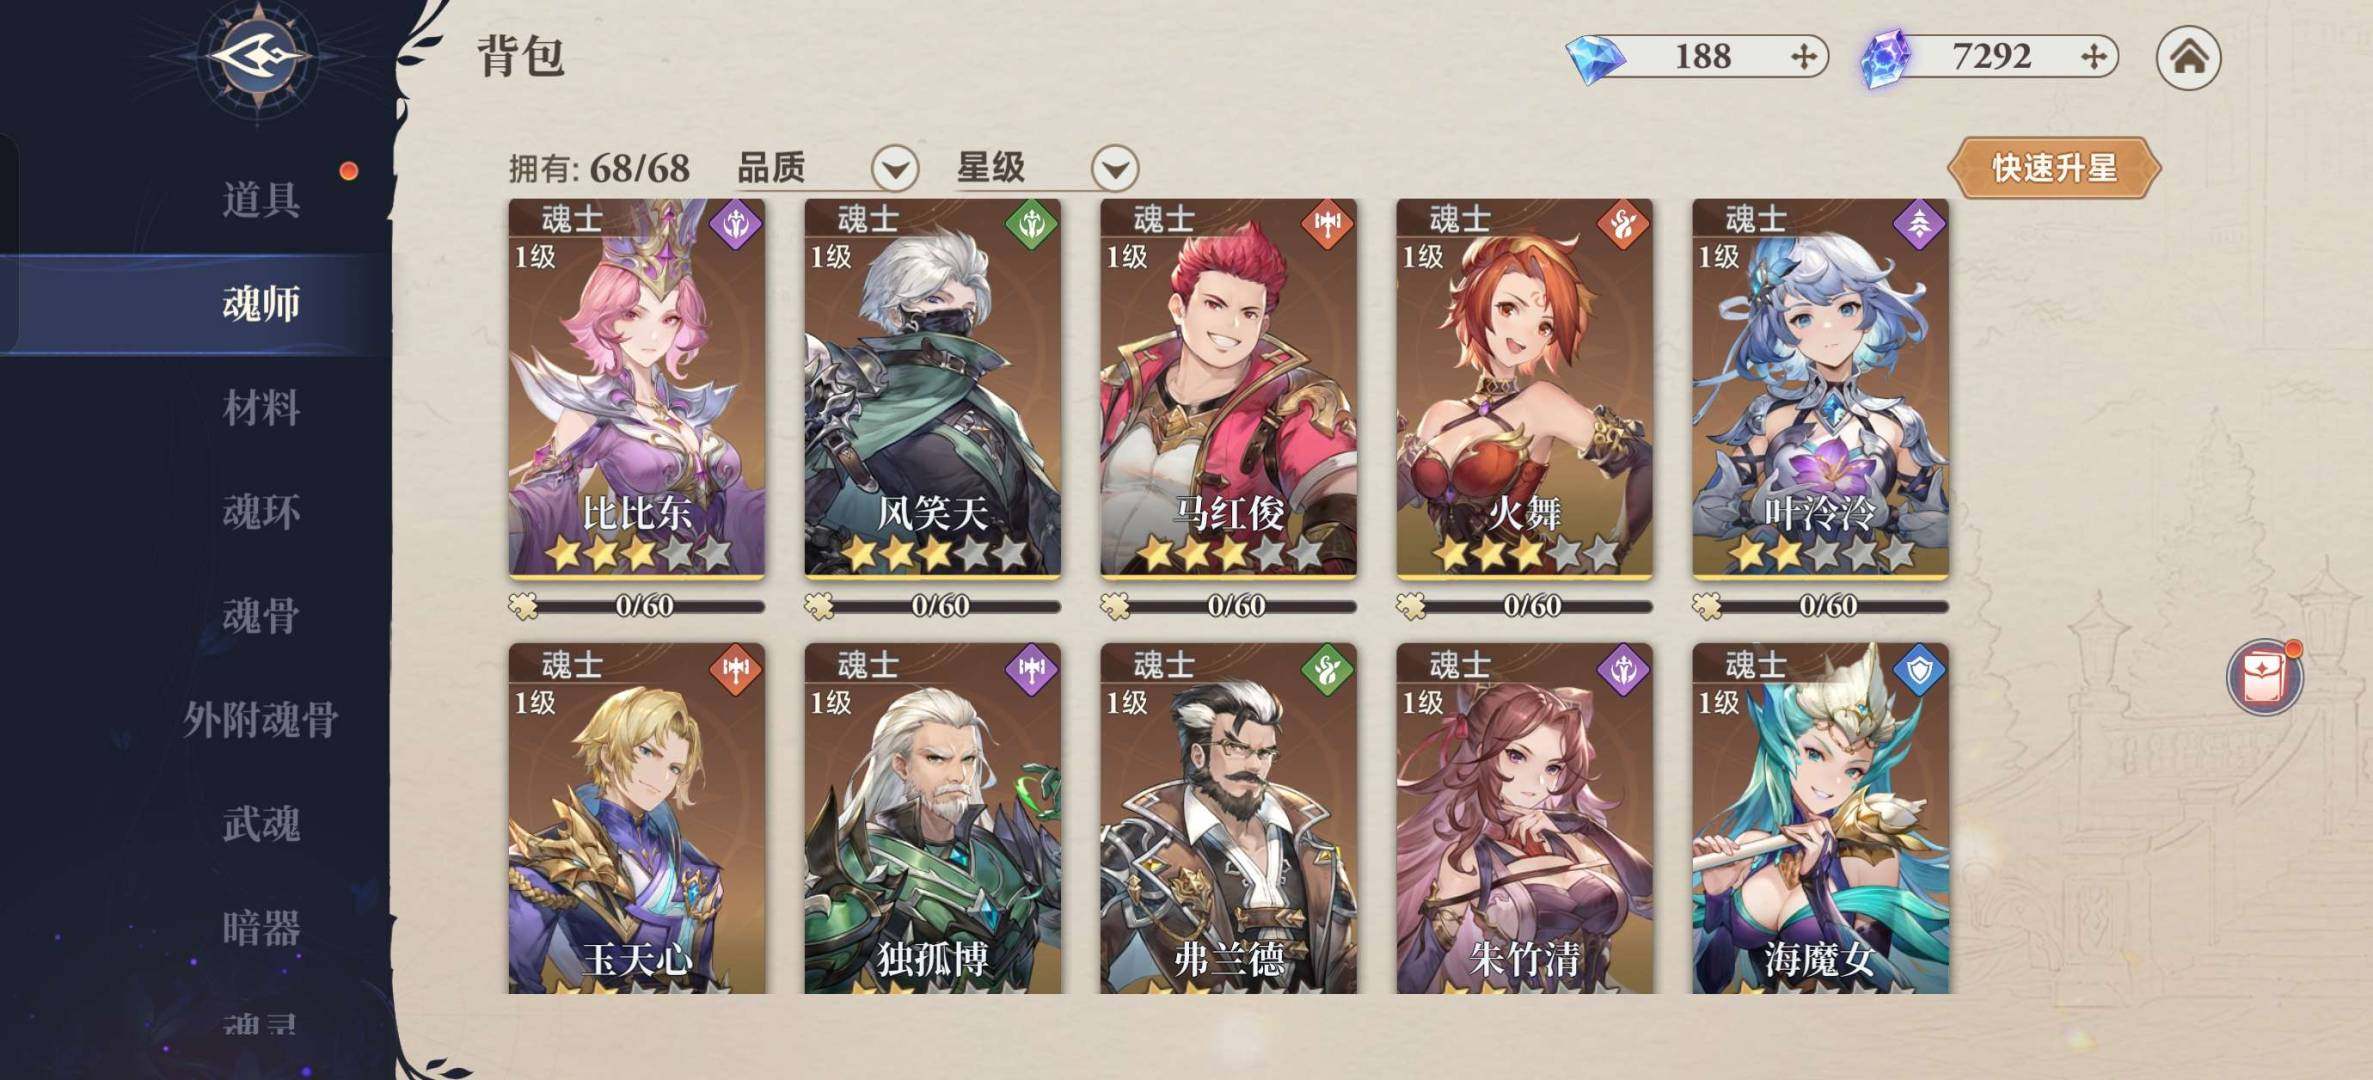Open the 叶泠泠 character card
Image resolution: width=2373 pixels, height=1080 pixels.
(1820, 388)
